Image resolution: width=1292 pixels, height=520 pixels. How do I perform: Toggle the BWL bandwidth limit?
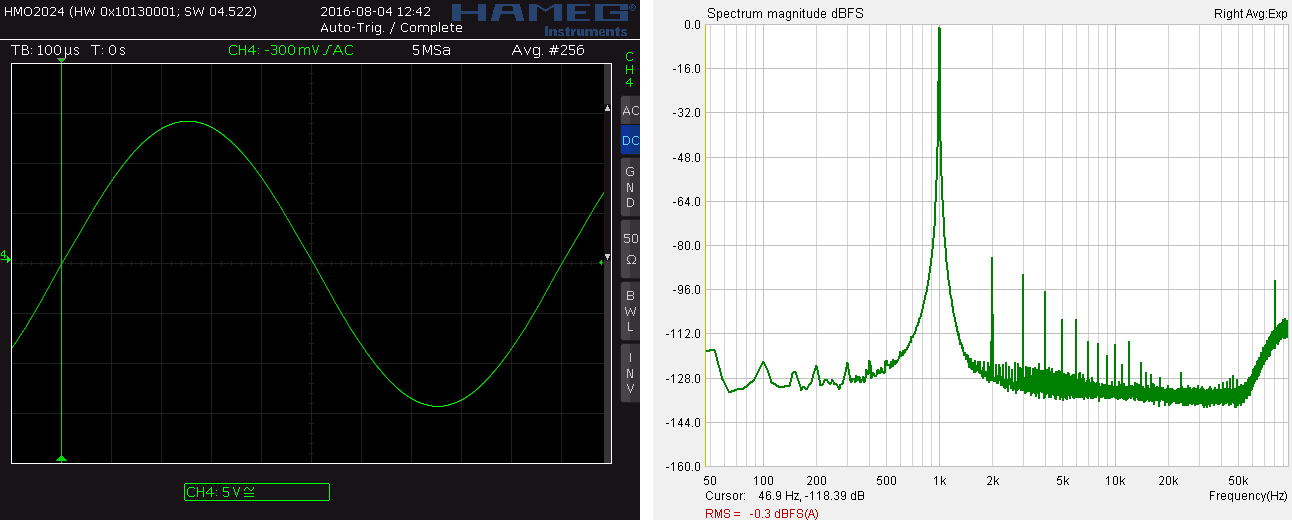[x=630, y=310]
